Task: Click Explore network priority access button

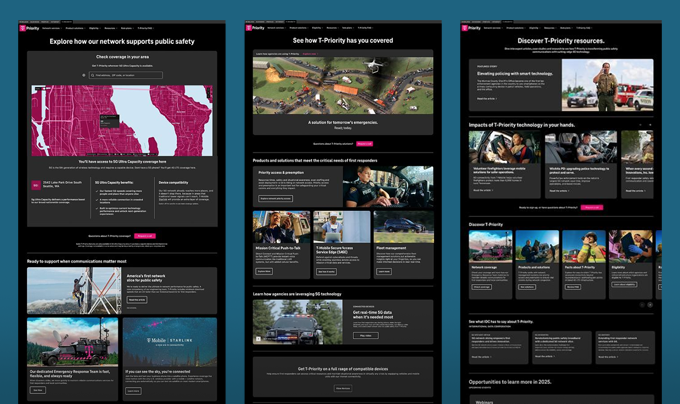Action: pyautogui.click(x=275, y=199)
